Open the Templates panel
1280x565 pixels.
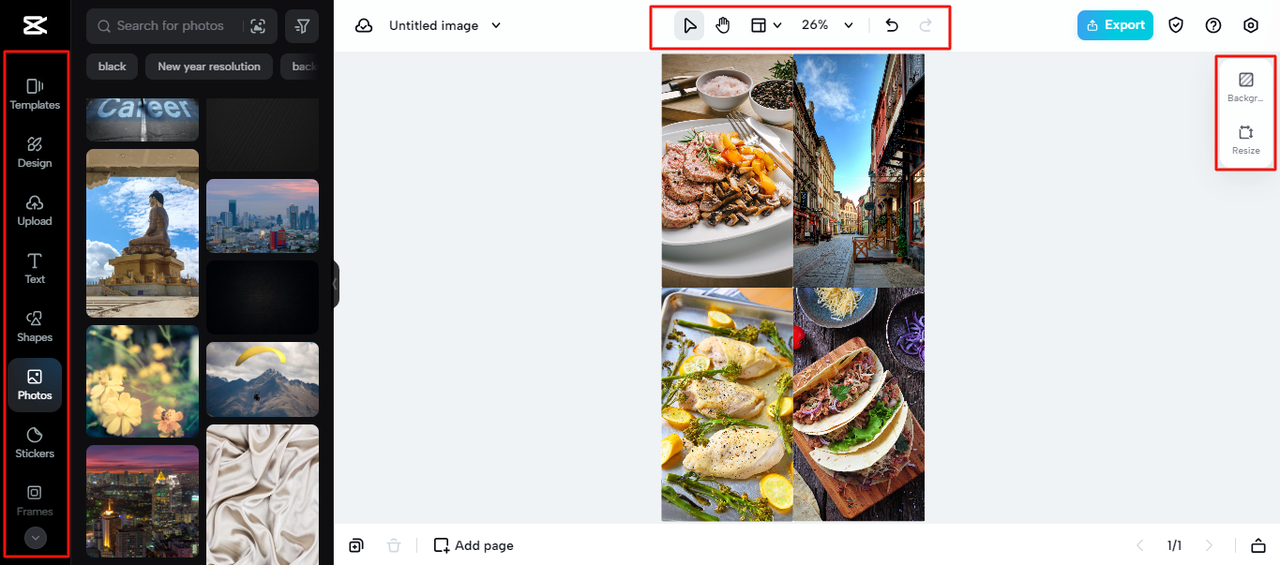pos(35,94)
